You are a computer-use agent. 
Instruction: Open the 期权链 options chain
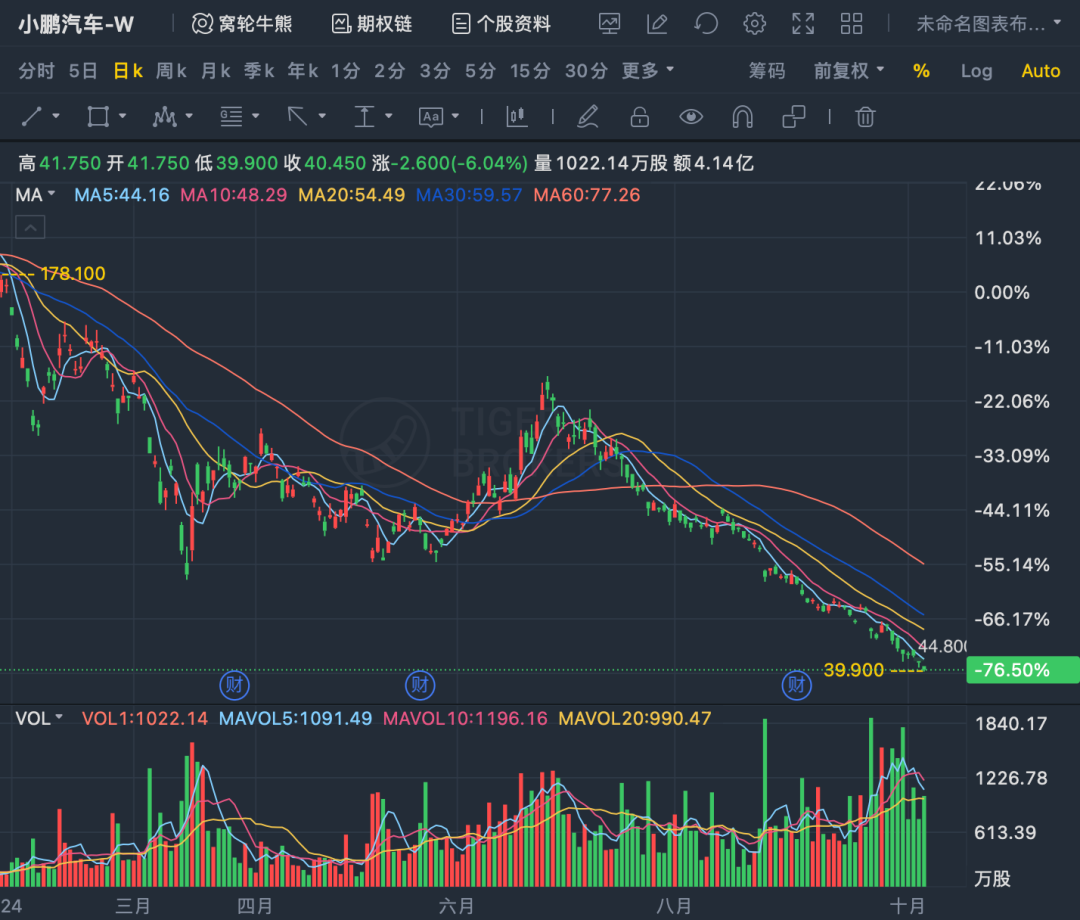[372, 24]
